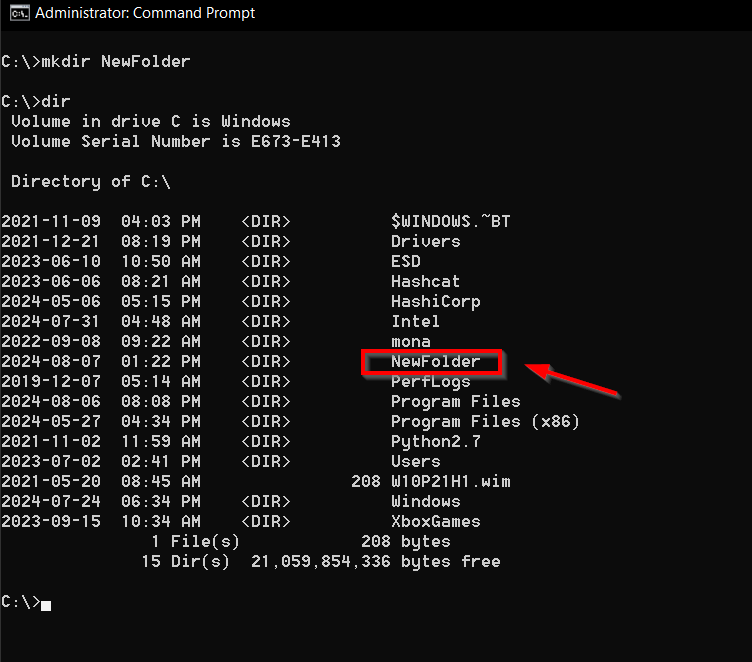The image size is (752, 662).
Task: Click the dir command line
Action: point(36,101)
